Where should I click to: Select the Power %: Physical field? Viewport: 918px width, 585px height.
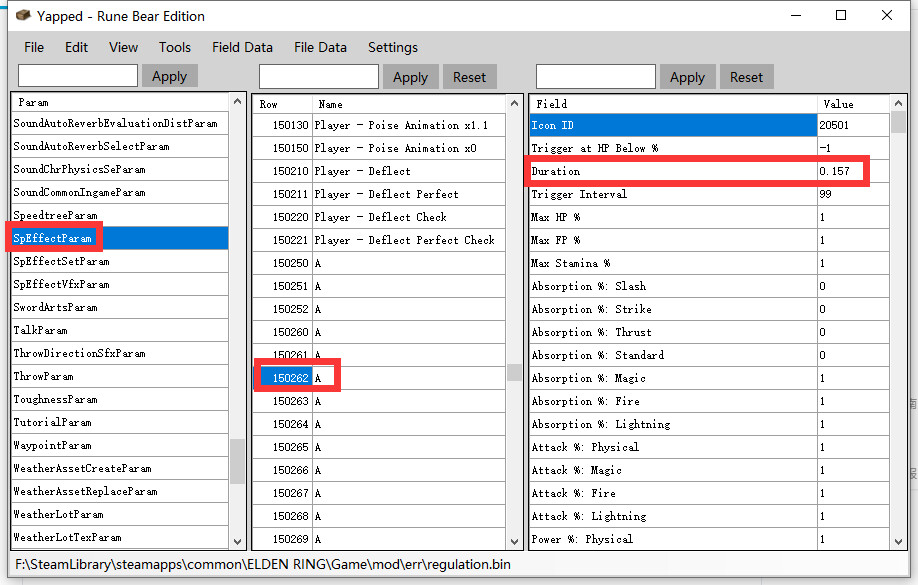tap(673, 539)
